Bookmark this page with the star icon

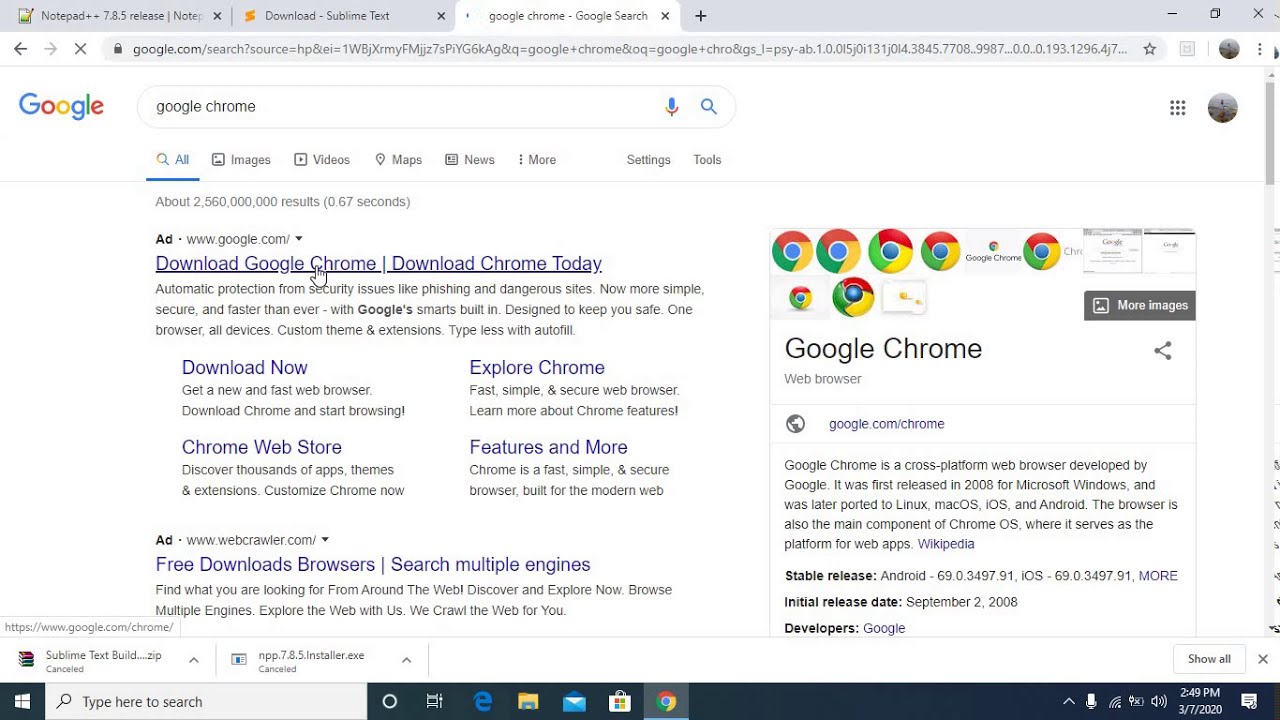click(x=1150, y=48)
